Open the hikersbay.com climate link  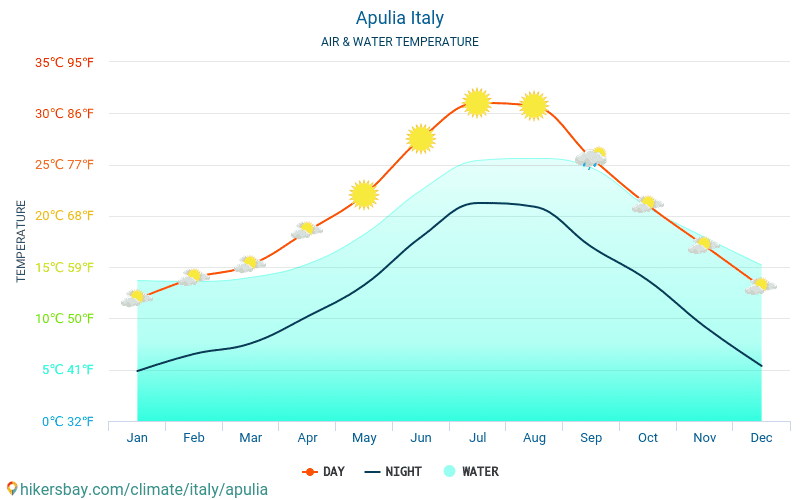(x=144, y=489)
